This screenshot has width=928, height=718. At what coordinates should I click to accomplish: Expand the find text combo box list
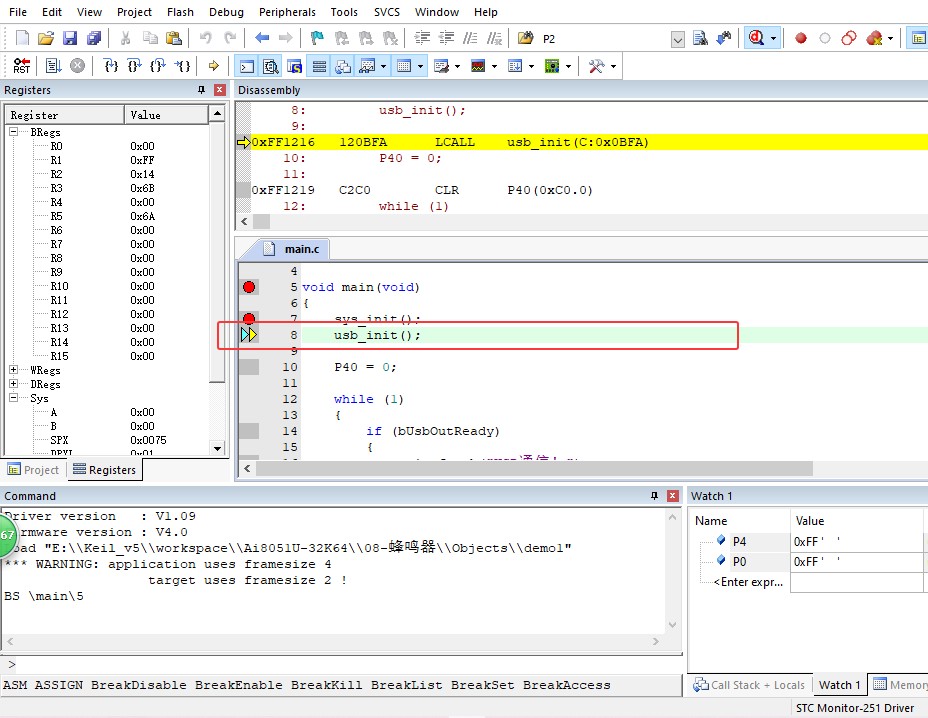tap(678, 40)
